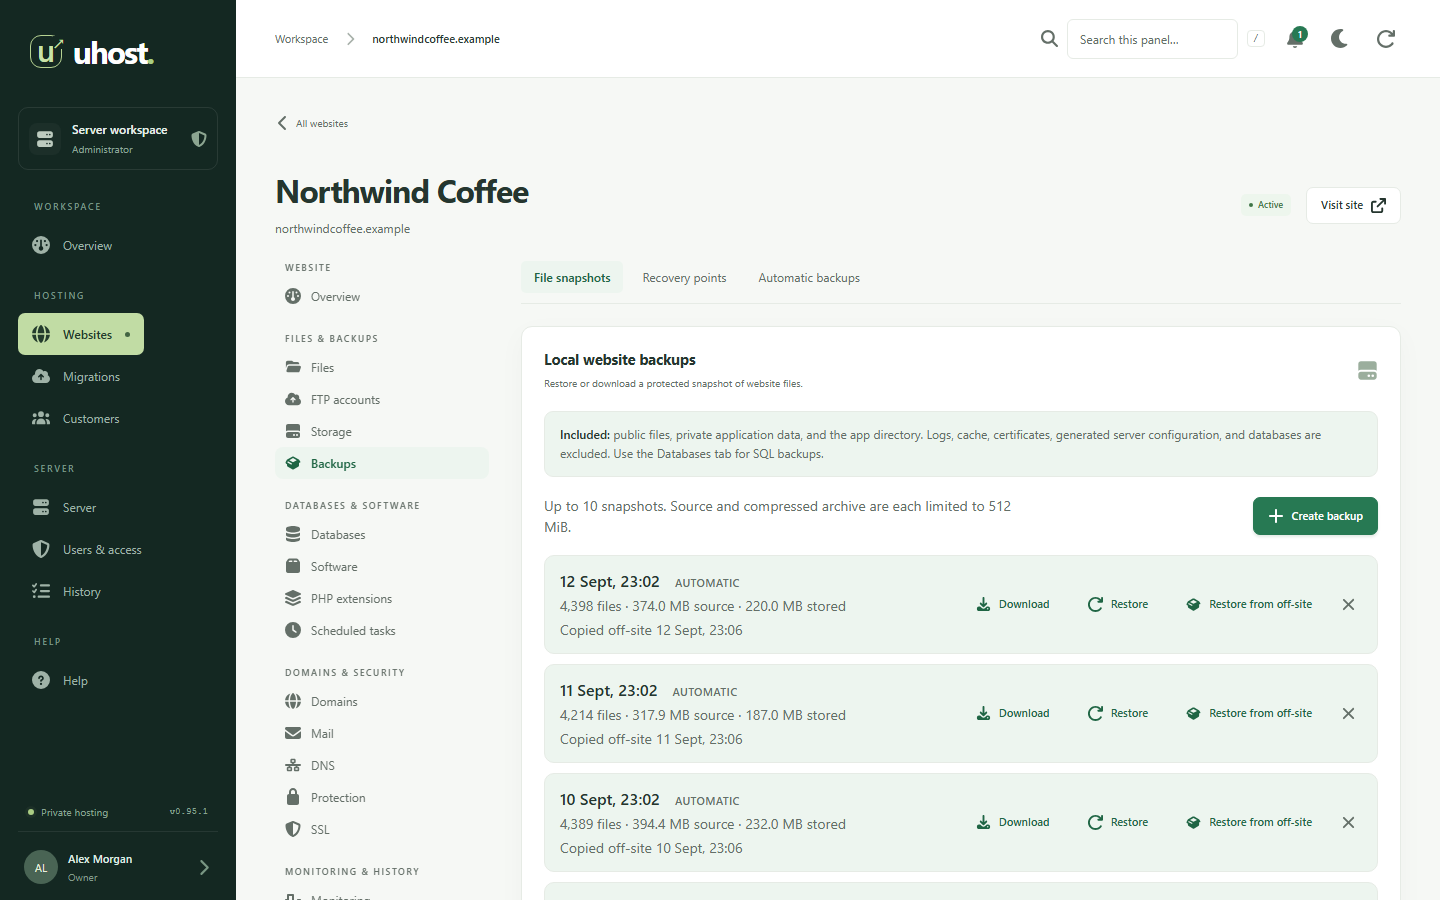Click the search magnifier icon
This screenshot has width=1440, height=900.
coord(1049,39)
